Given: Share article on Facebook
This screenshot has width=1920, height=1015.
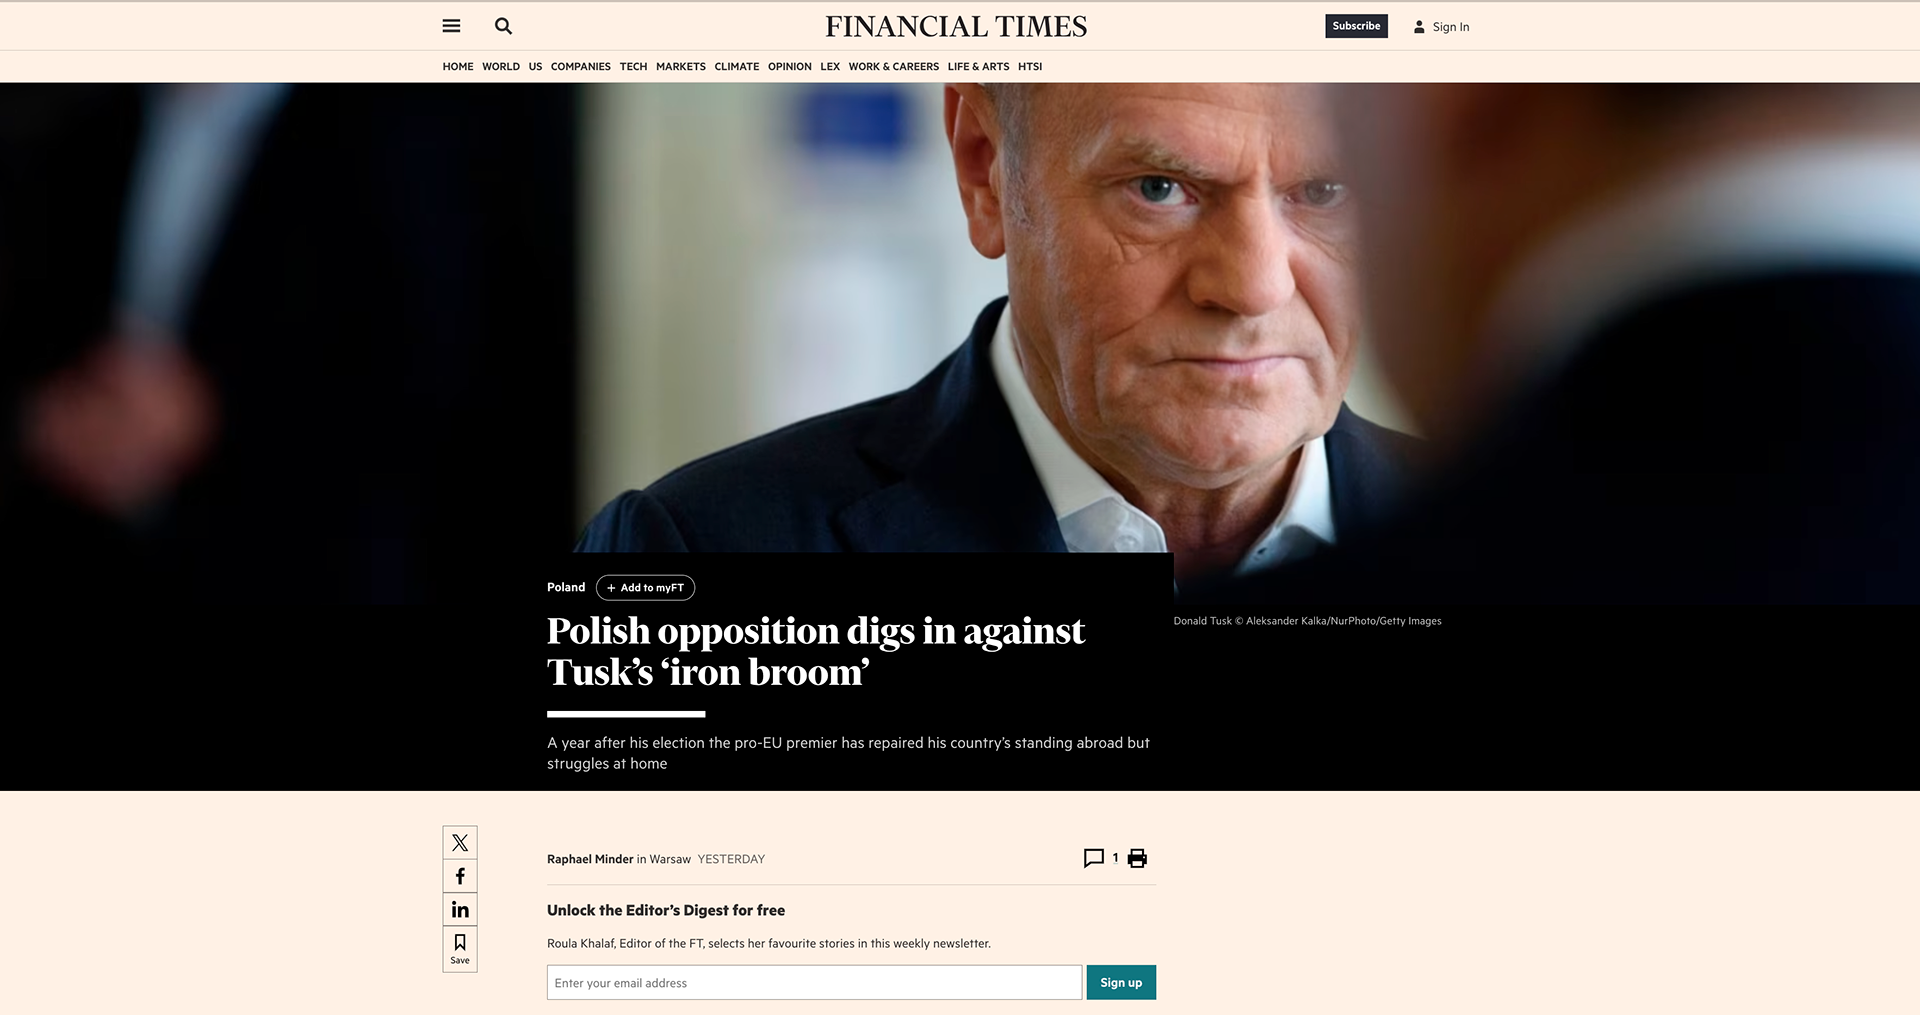Looking at the screenshot, I should 460,876.
